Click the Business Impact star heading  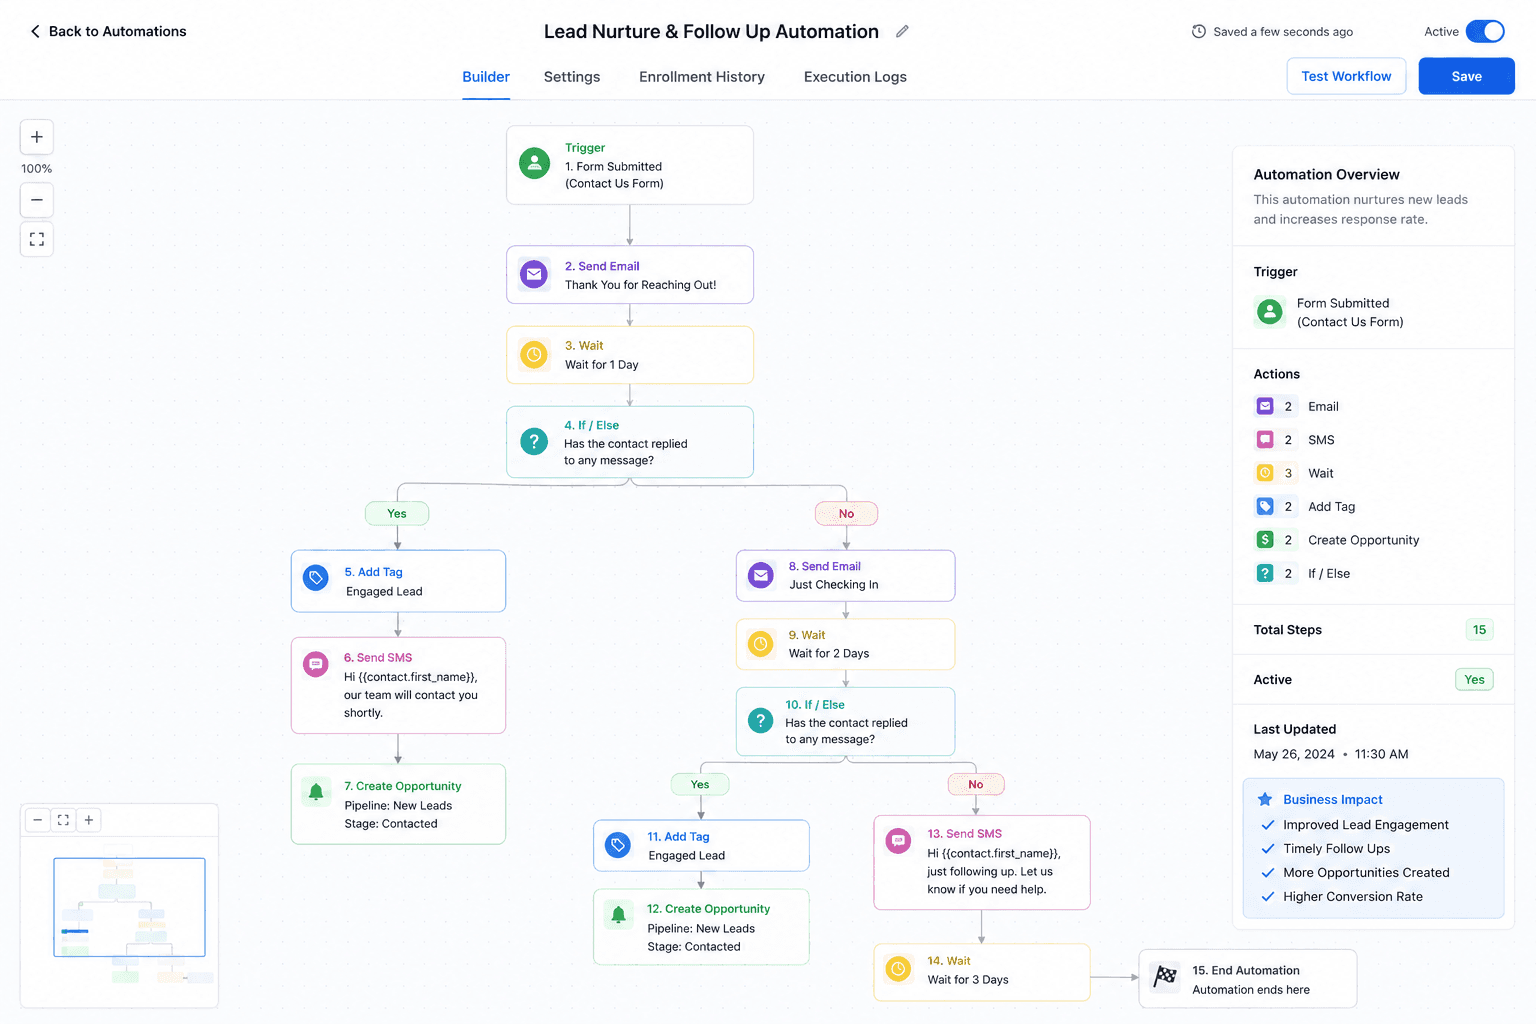(x=1320, y=799)
